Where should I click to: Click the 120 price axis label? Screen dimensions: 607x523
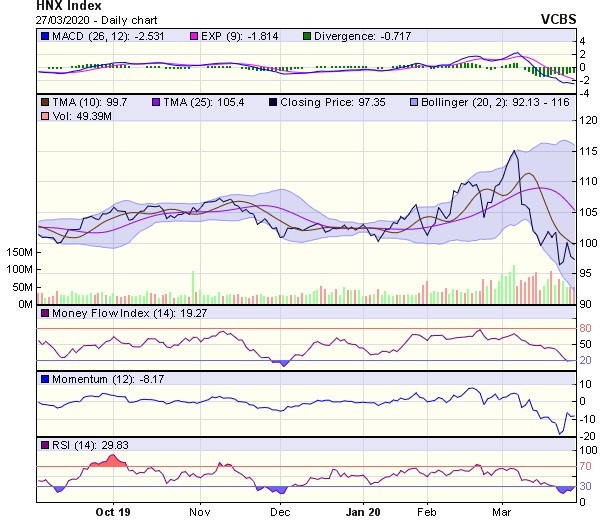588,119
